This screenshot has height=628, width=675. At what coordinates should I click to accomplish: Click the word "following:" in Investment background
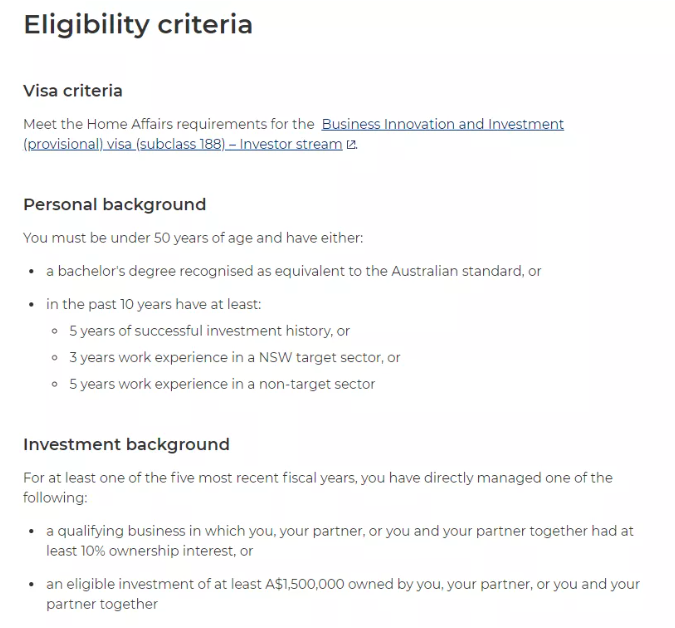[x=55, y=497]
